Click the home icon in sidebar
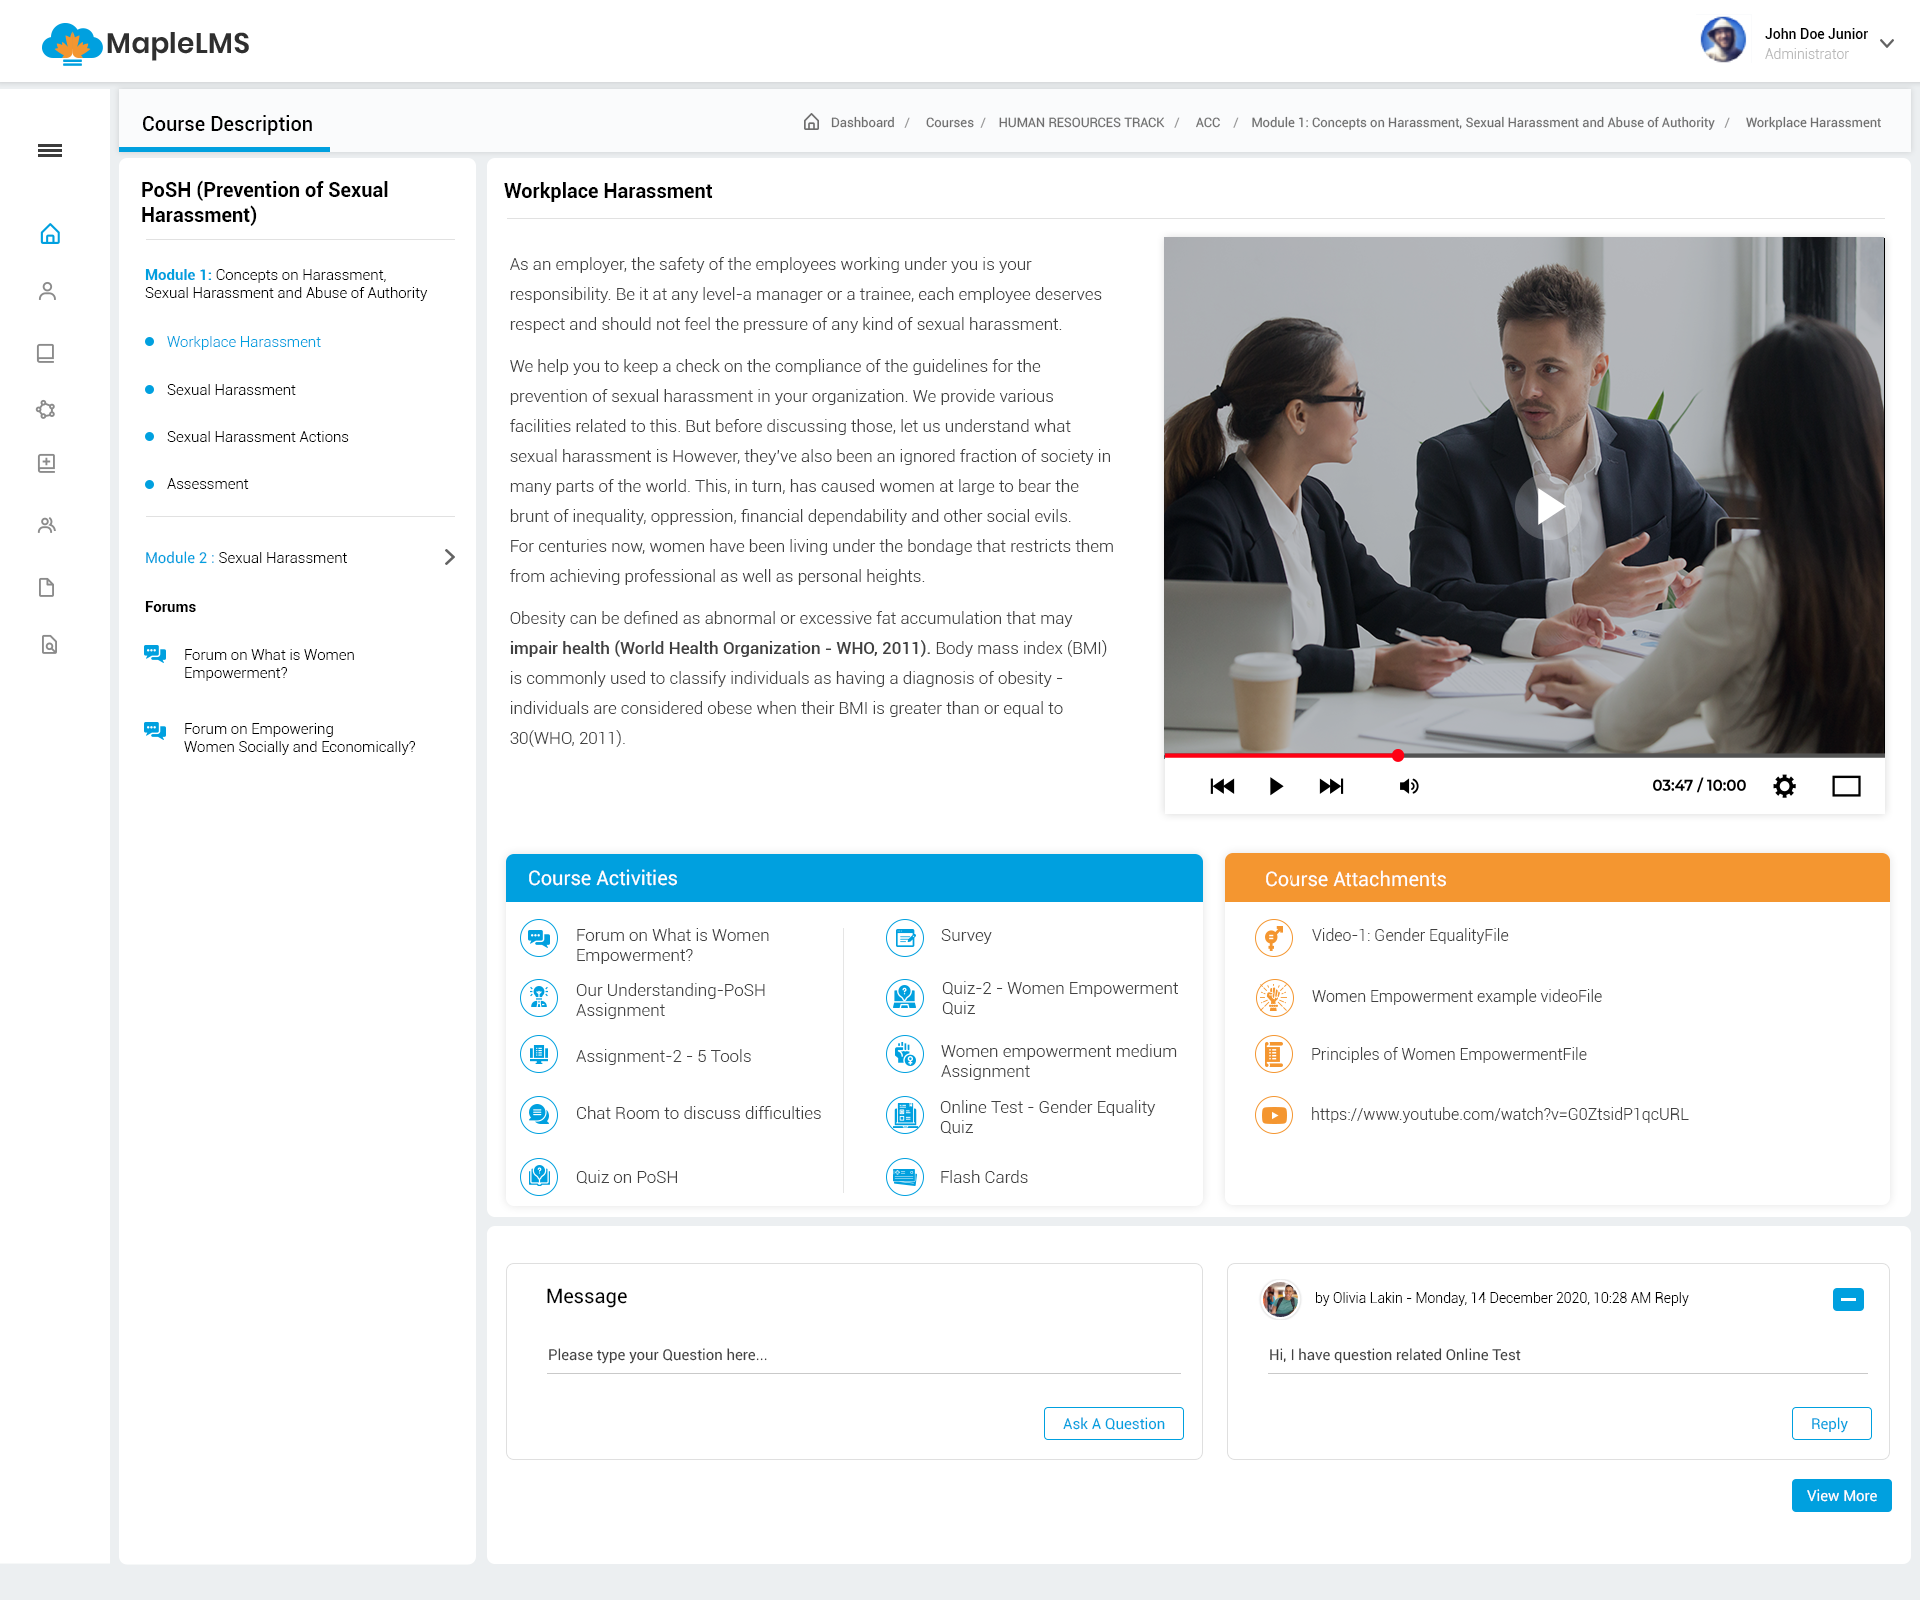 coord(50,234)
